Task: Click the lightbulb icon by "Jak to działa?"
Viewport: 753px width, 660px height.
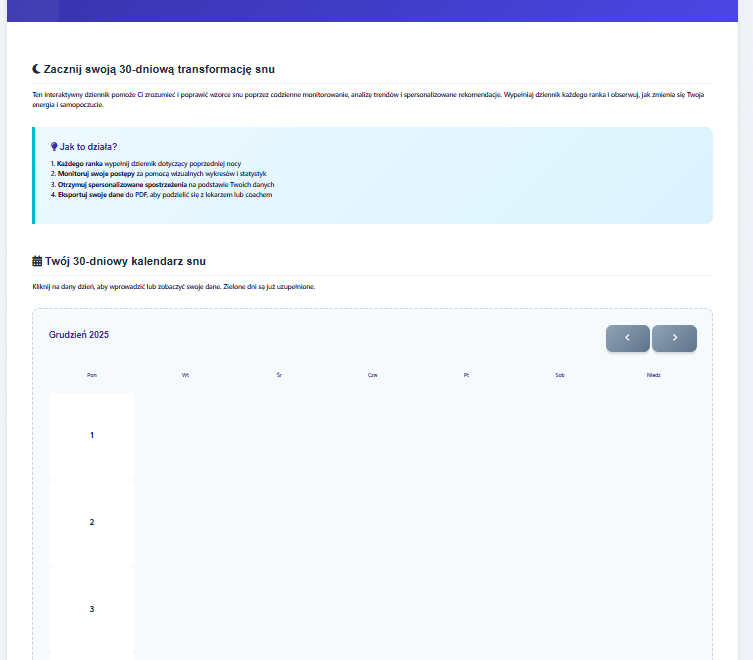Action: coord(53,147)
